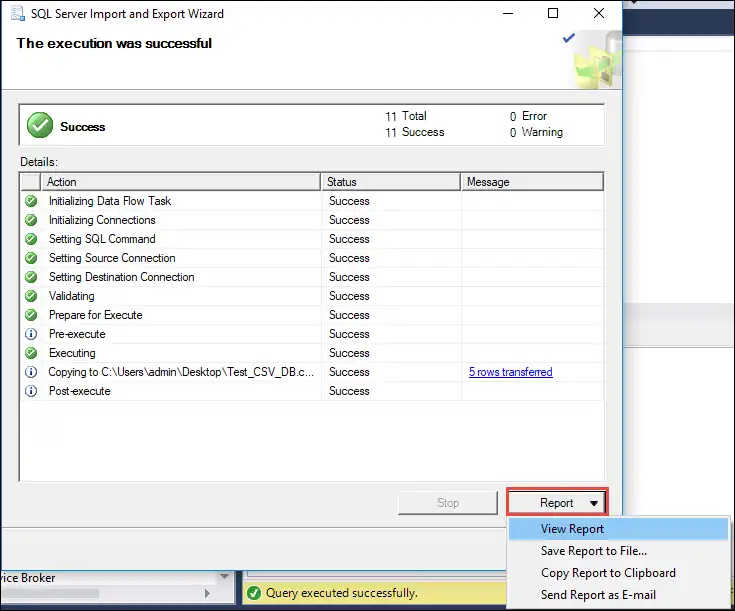The image size is (735, 611).
Task: Click the '0 Warning' summary text
Action: 536,132
